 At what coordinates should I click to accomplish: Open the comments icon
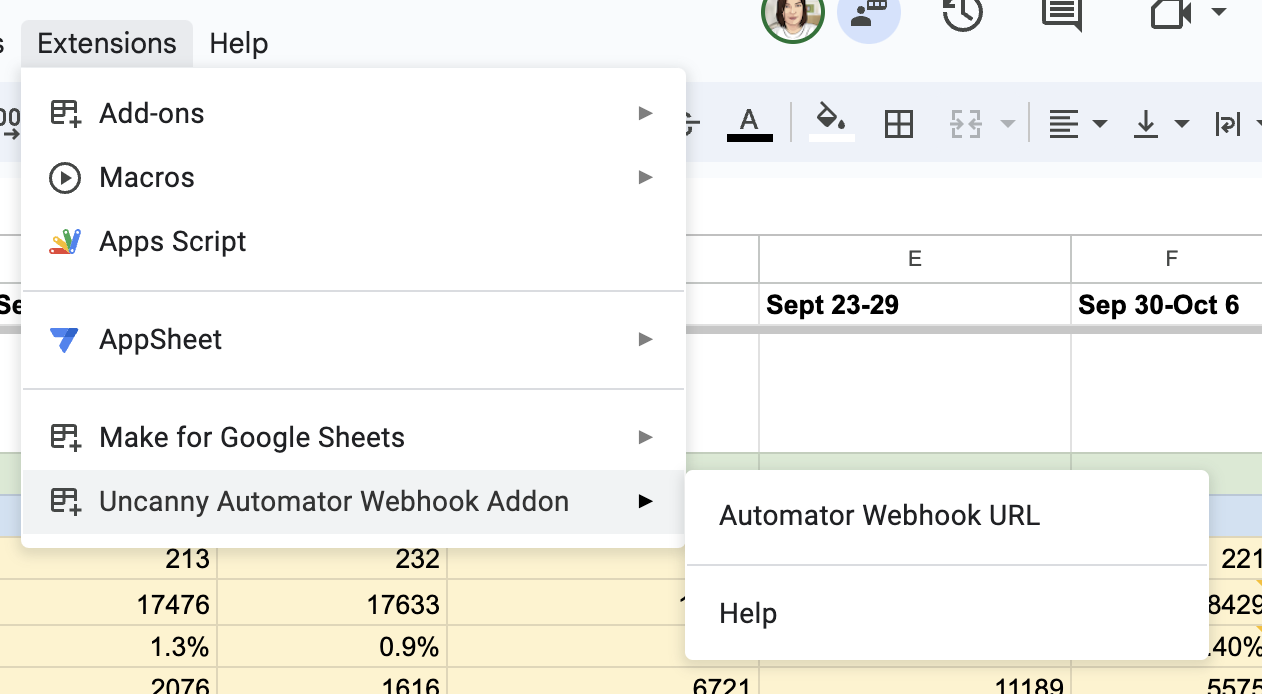pos(1061,14)
